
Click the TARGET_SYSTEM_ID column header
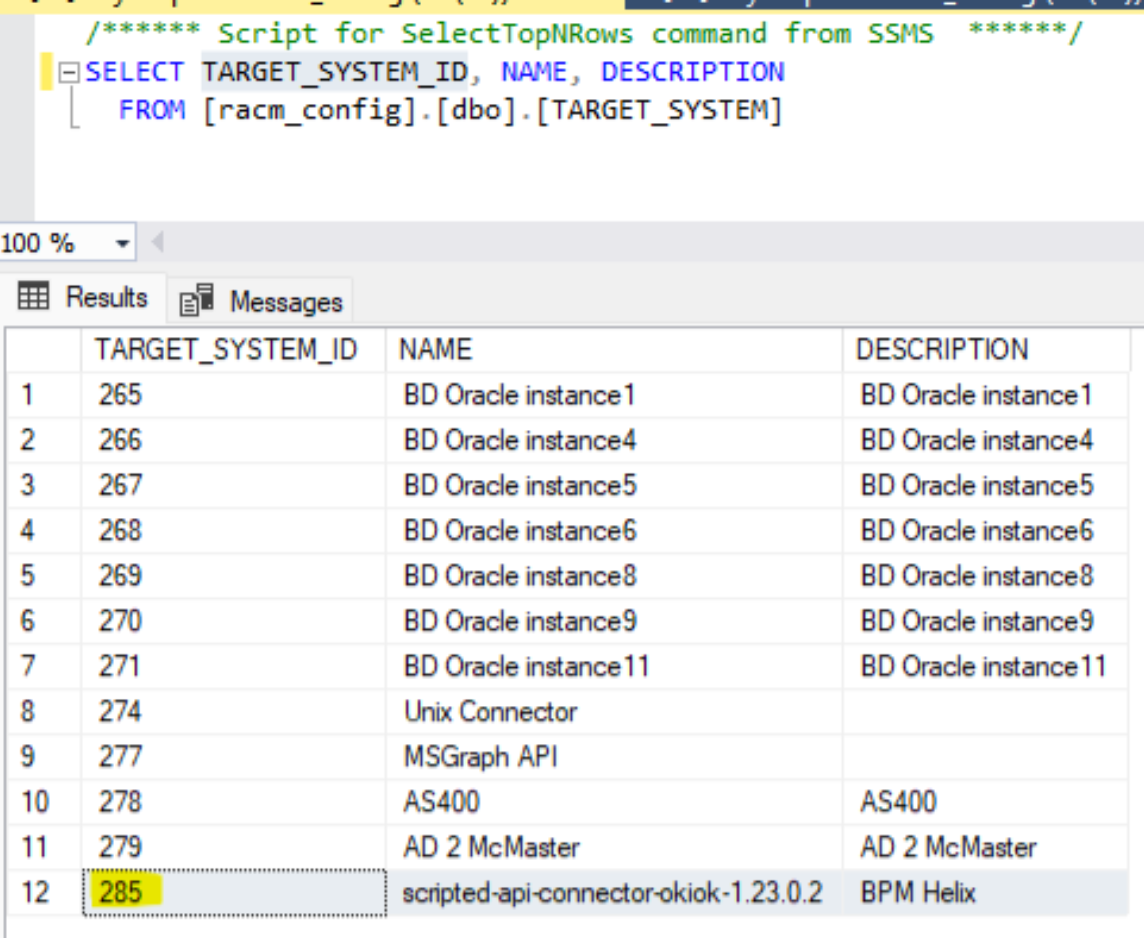233,349
